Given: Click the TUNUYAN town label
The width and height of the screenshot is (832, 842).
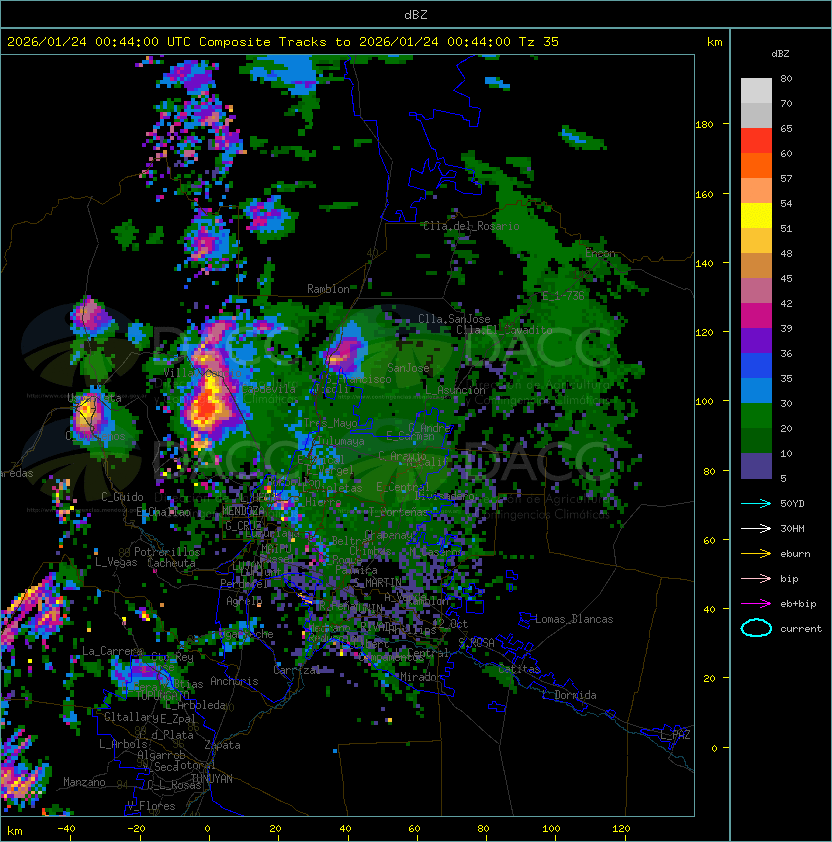Looking at the screenshot, I should click(211, 778).
